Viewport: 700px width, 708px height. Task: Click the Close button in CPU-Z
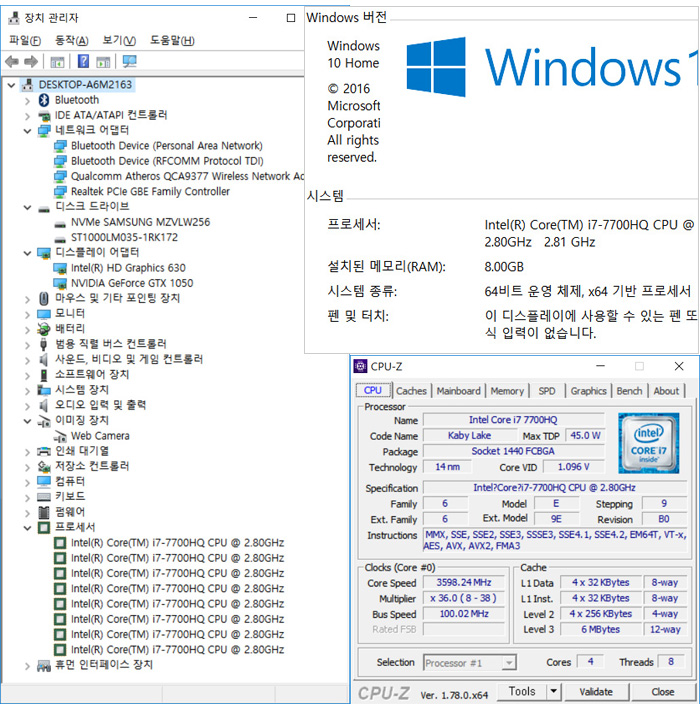click(663, 691)
